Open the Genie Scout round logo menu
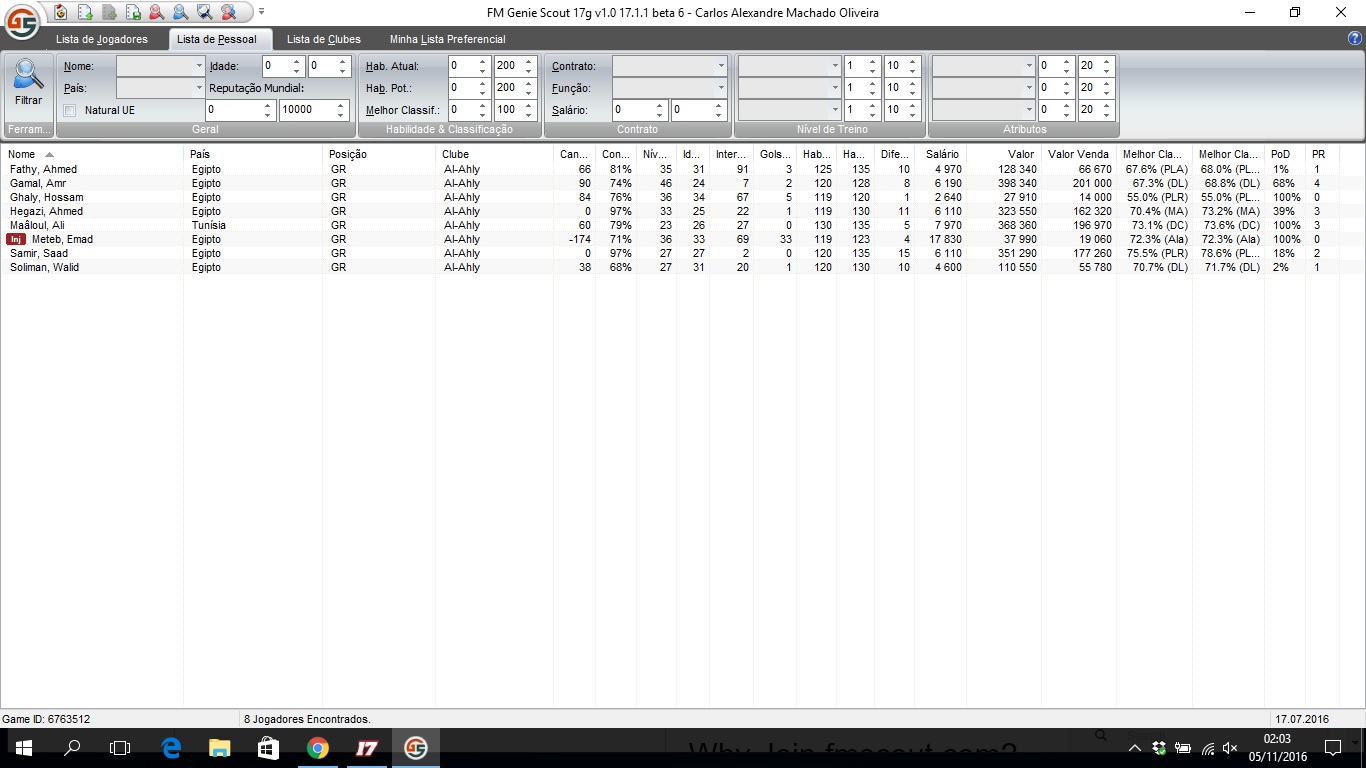 tap(20, 20)
